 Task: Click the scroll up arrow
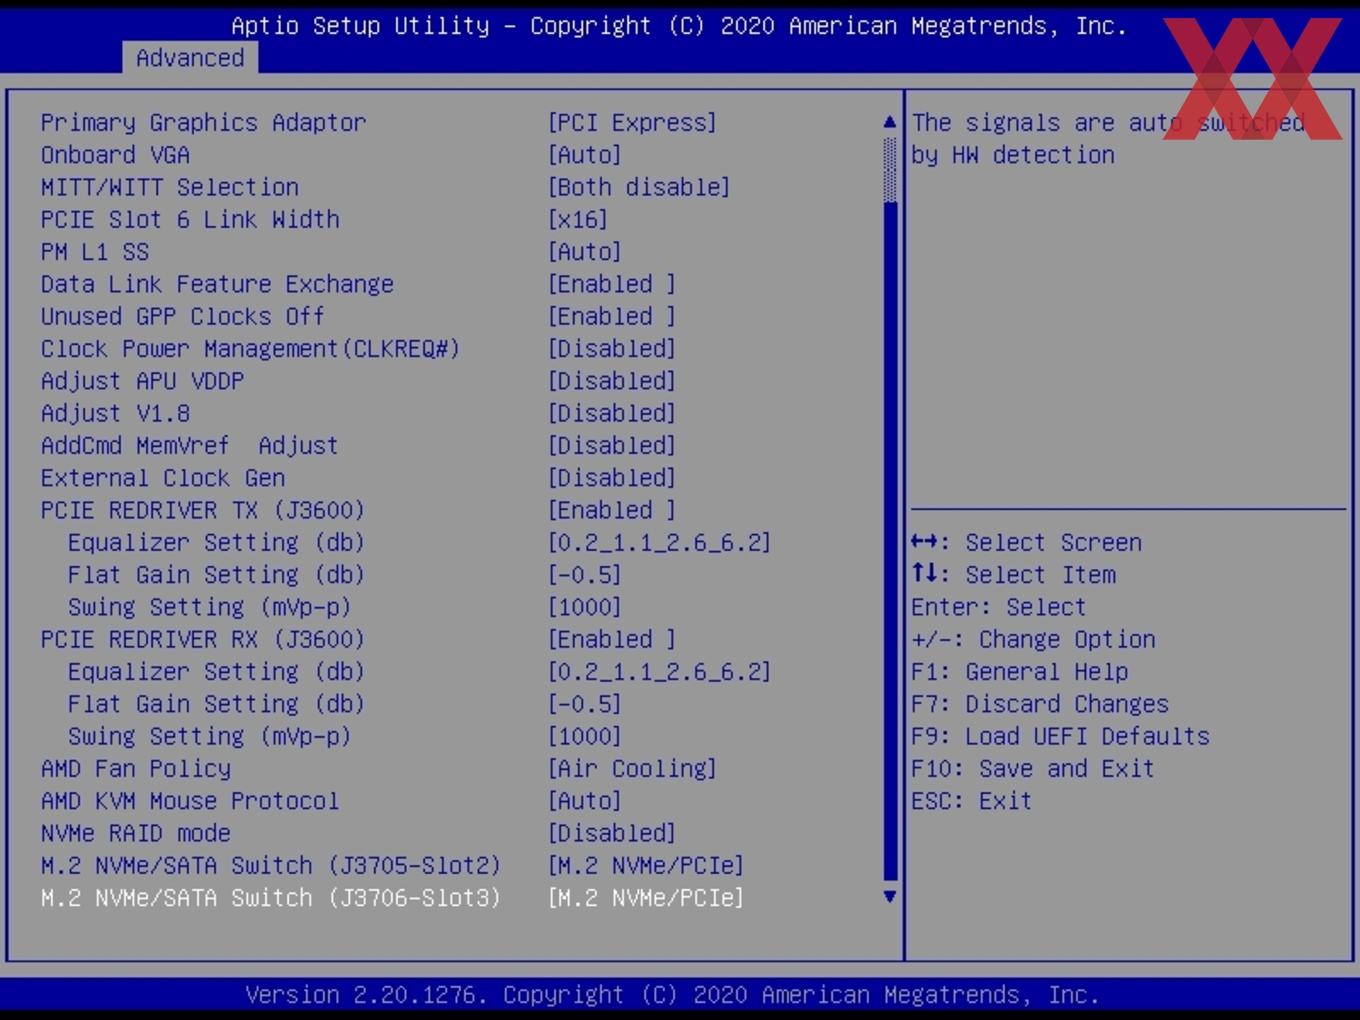click(890, 122)
